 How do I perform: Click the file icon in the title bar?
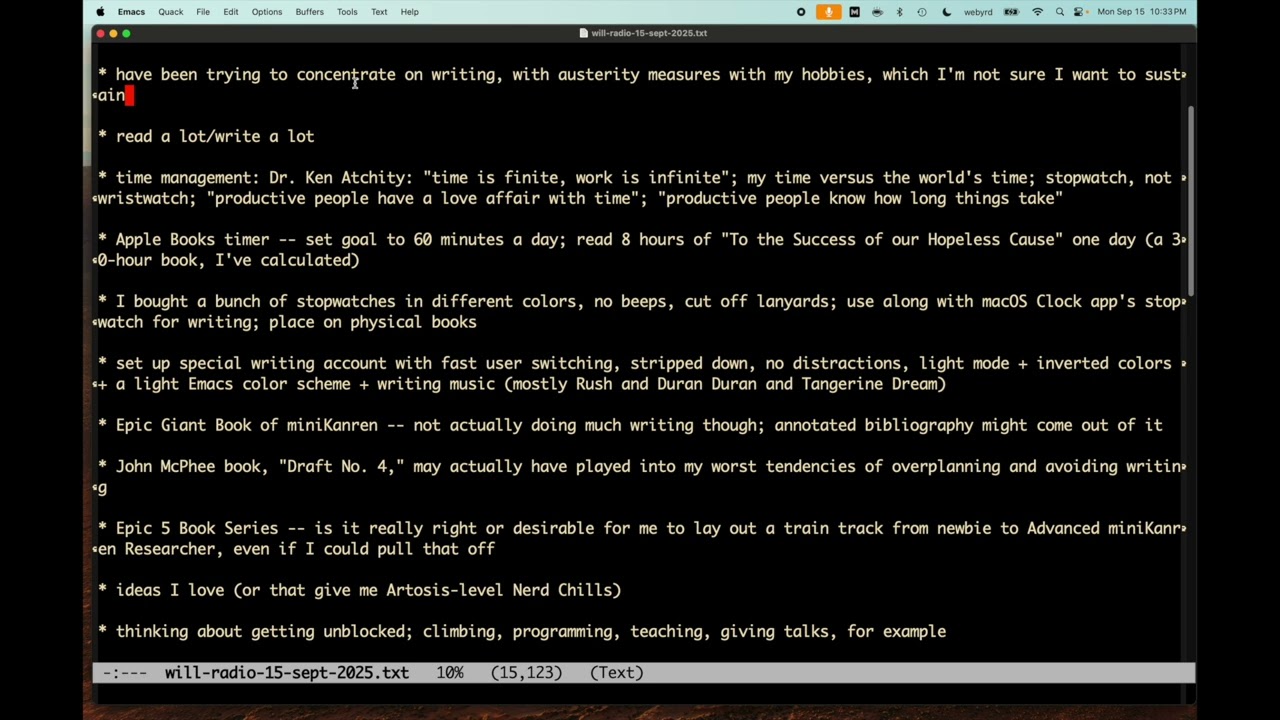tap(583, 33)
